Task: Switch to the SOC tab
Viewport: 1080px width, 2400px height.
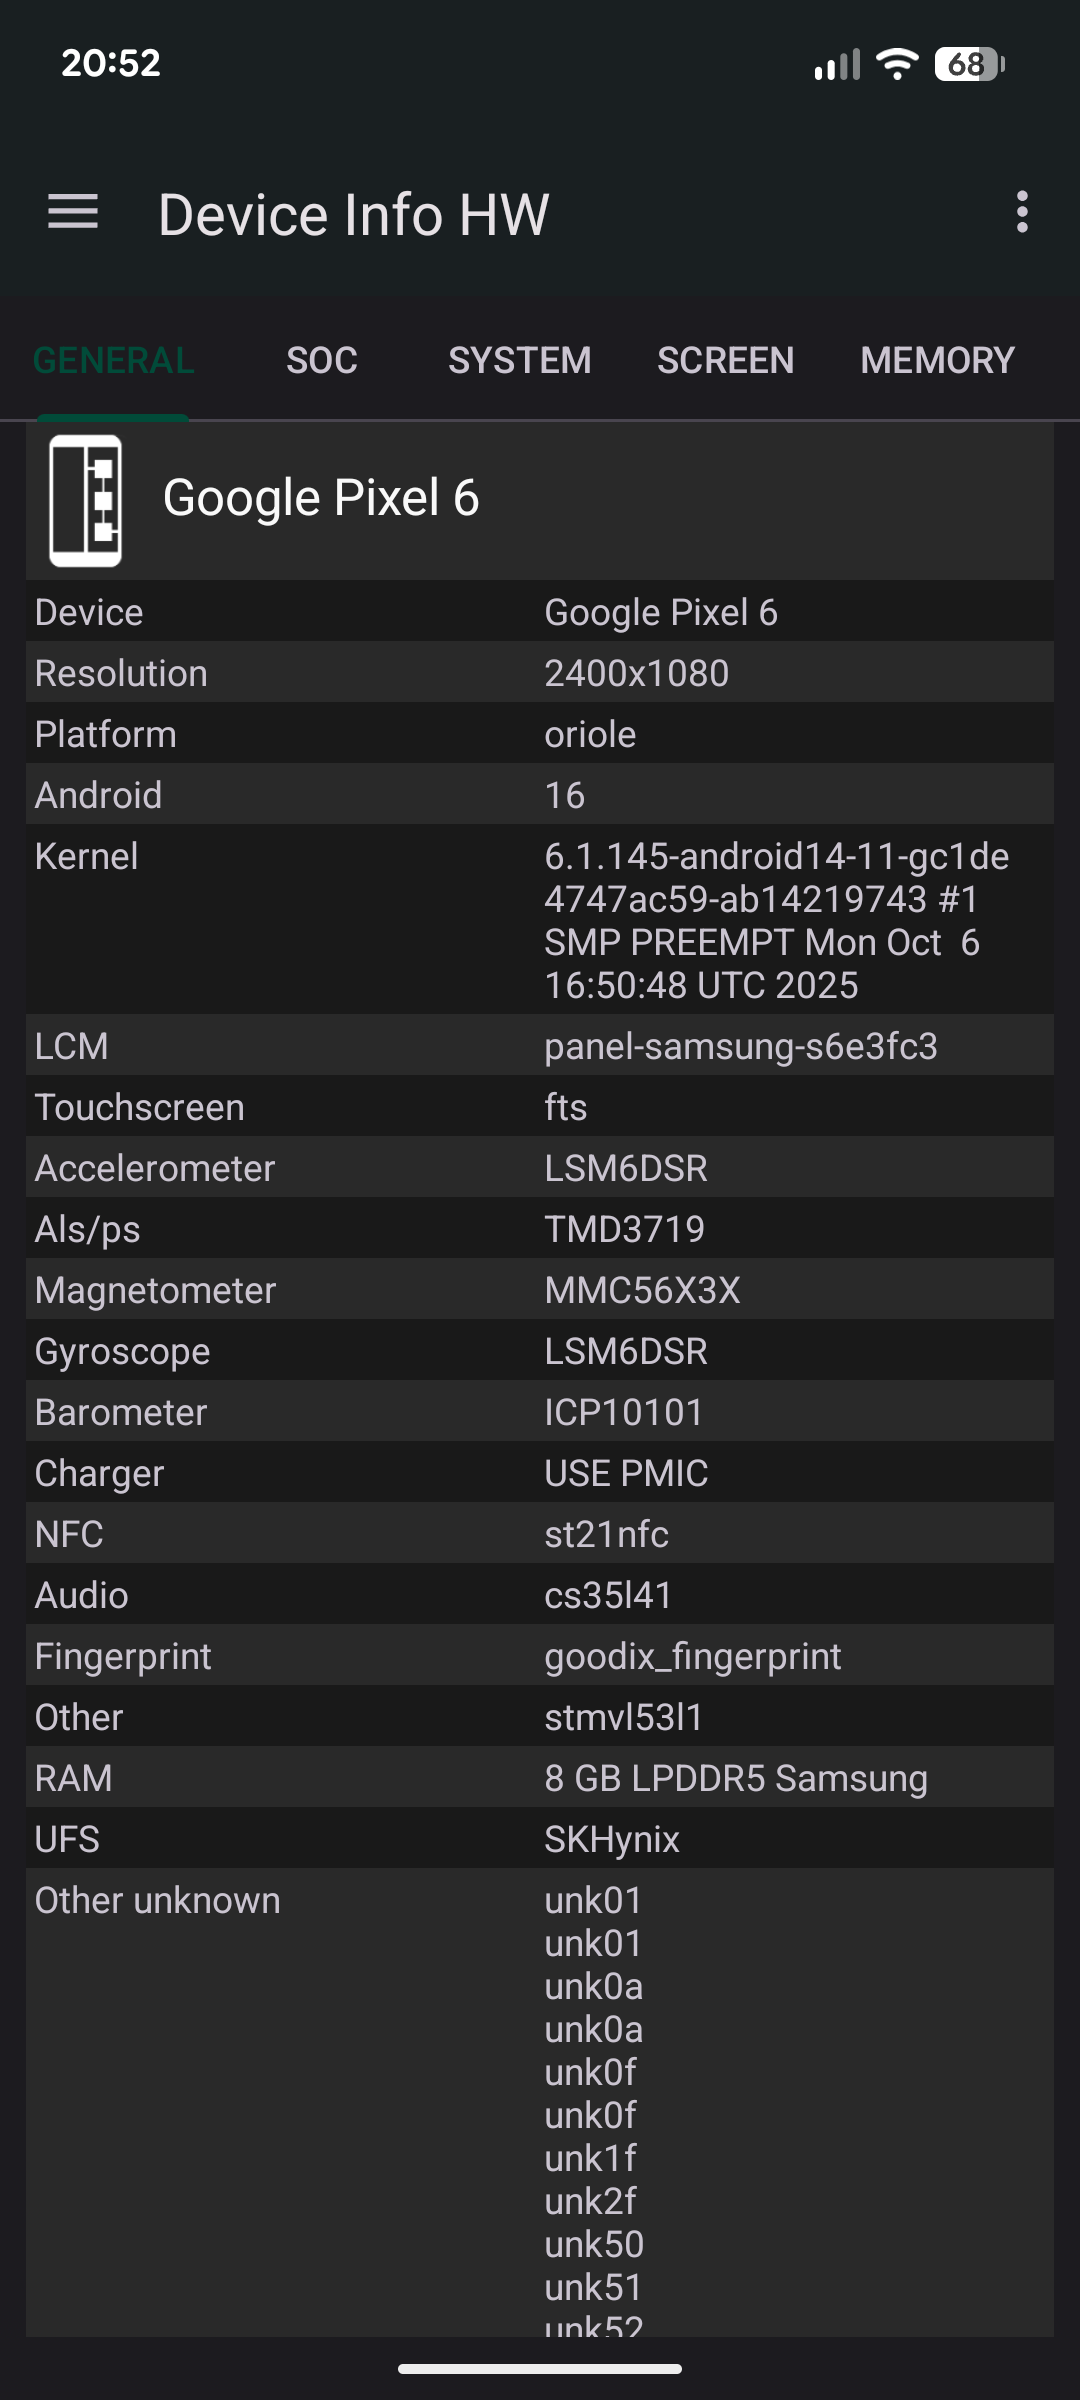Action: (x=321, y=360)
